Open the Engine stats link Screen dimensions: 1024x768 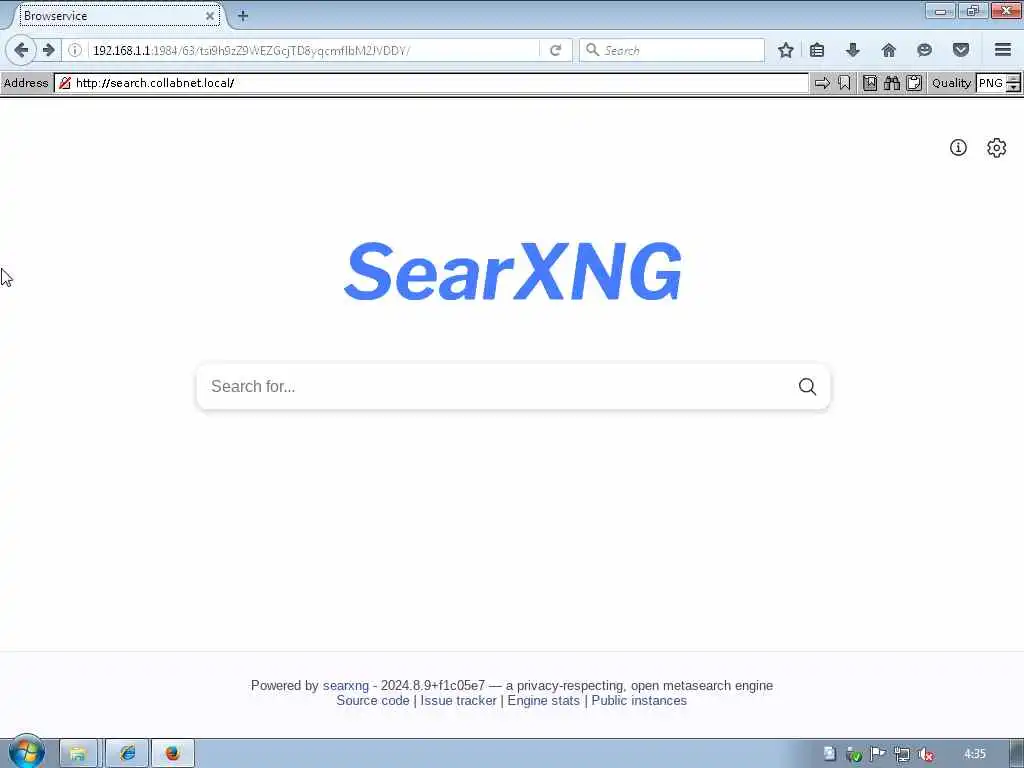click(x=543, y=700)
